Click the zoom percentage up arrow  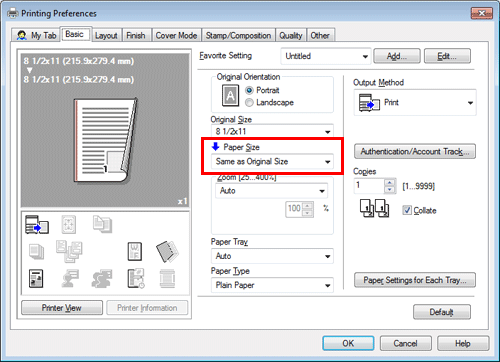point(307,206)
